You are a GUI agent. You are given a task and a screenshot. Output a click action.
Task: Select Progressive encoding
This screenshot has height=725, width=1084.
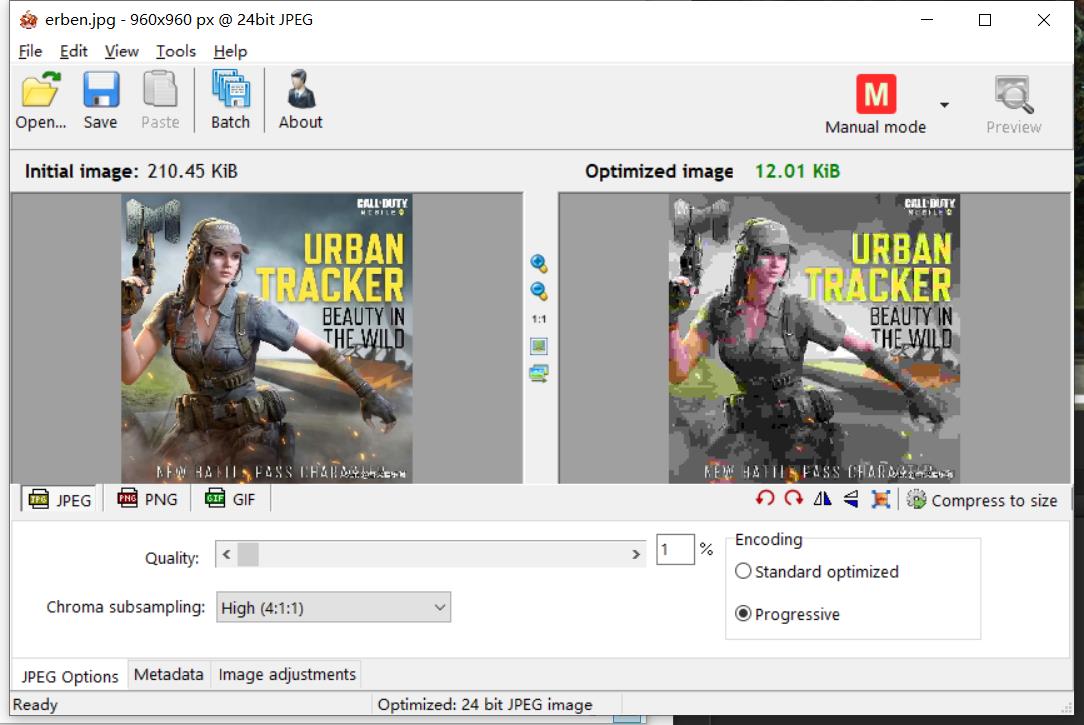click(x=787, y=614)
